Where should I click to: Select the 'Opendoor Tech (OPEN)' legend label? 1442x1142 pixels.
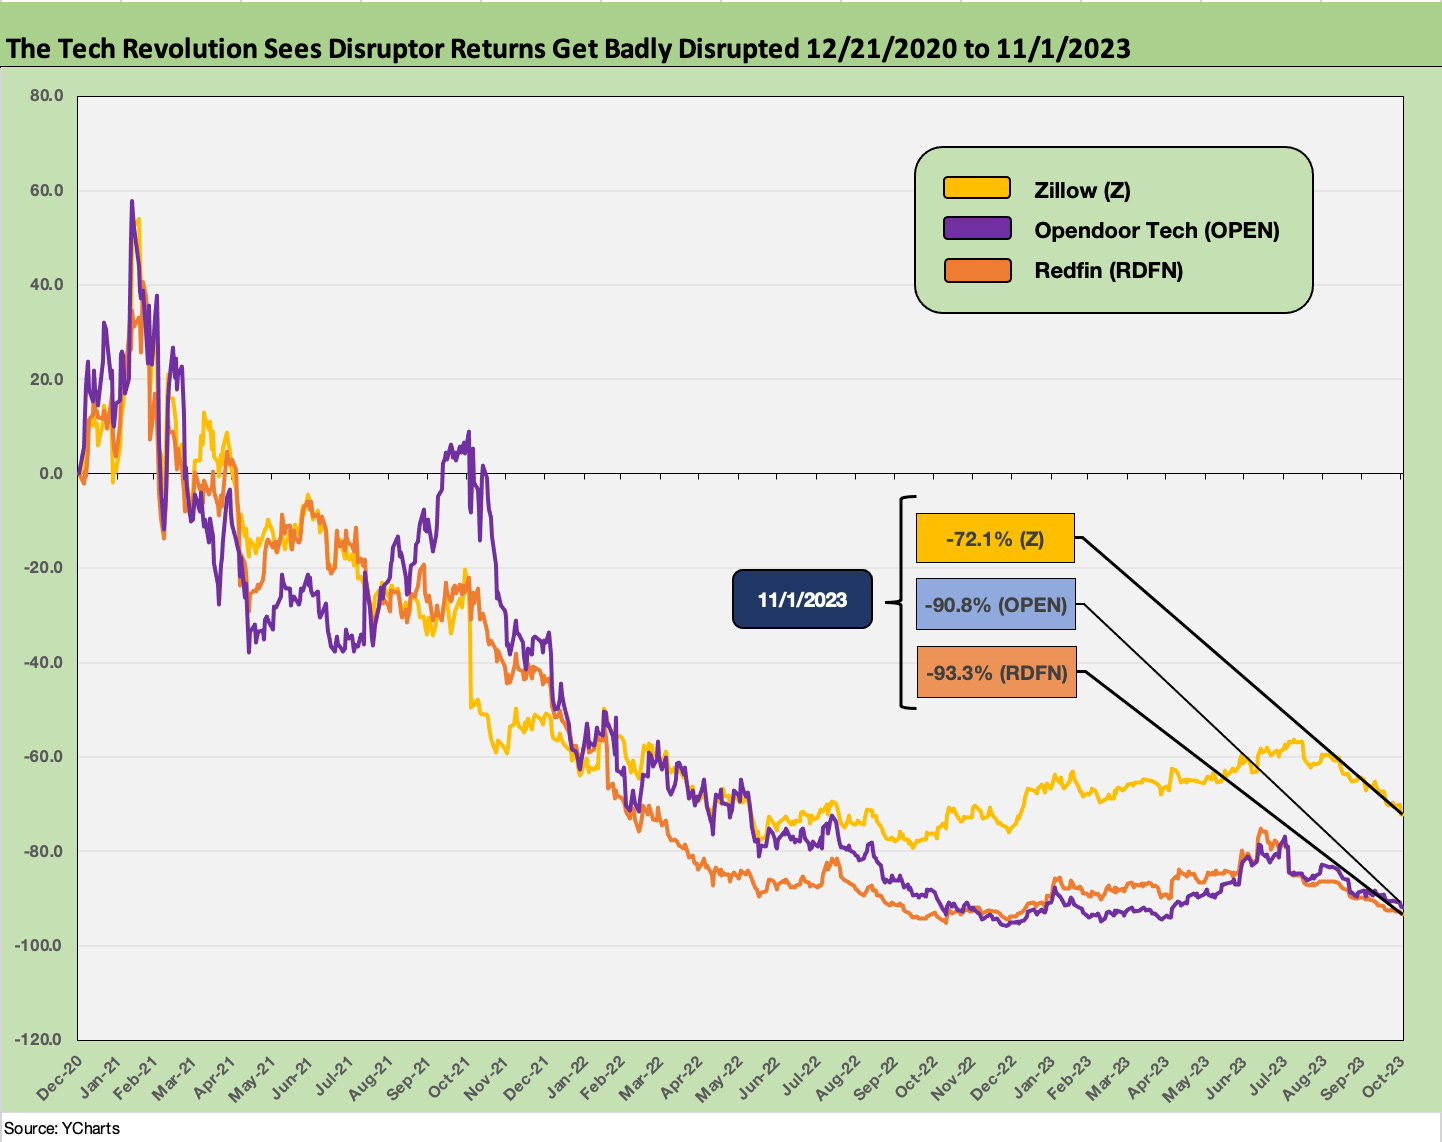point(1157,230)
